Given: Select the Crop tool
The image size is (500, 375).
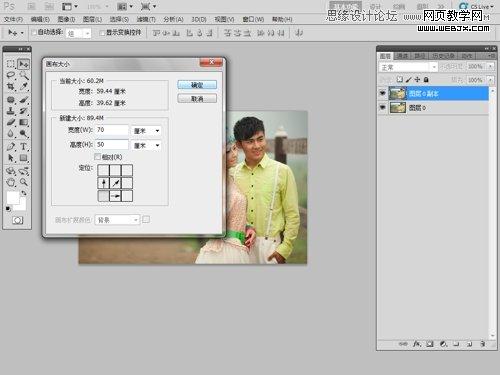Looking at the screenshot, I should [x=11, y=87].
